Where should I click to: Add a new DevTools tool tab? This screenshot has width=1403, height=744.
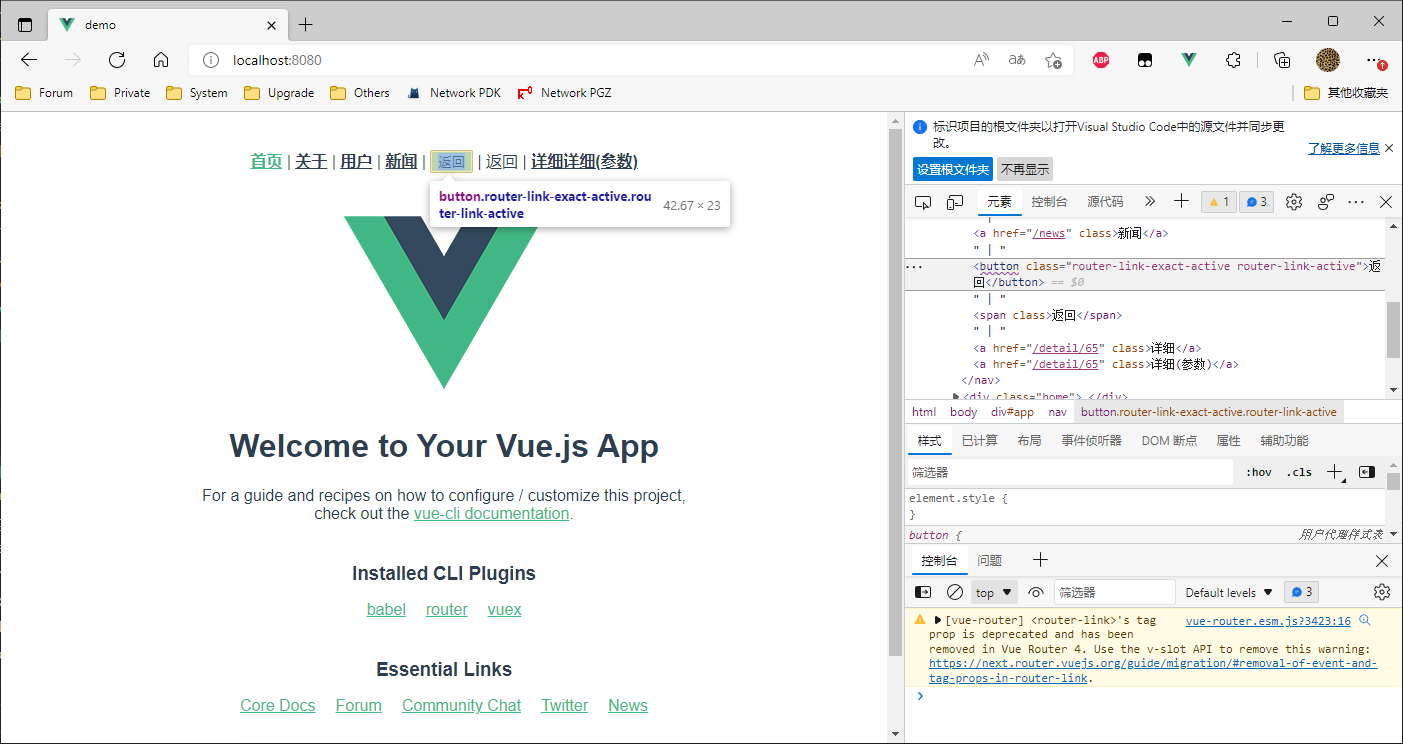pos(1181,201)
